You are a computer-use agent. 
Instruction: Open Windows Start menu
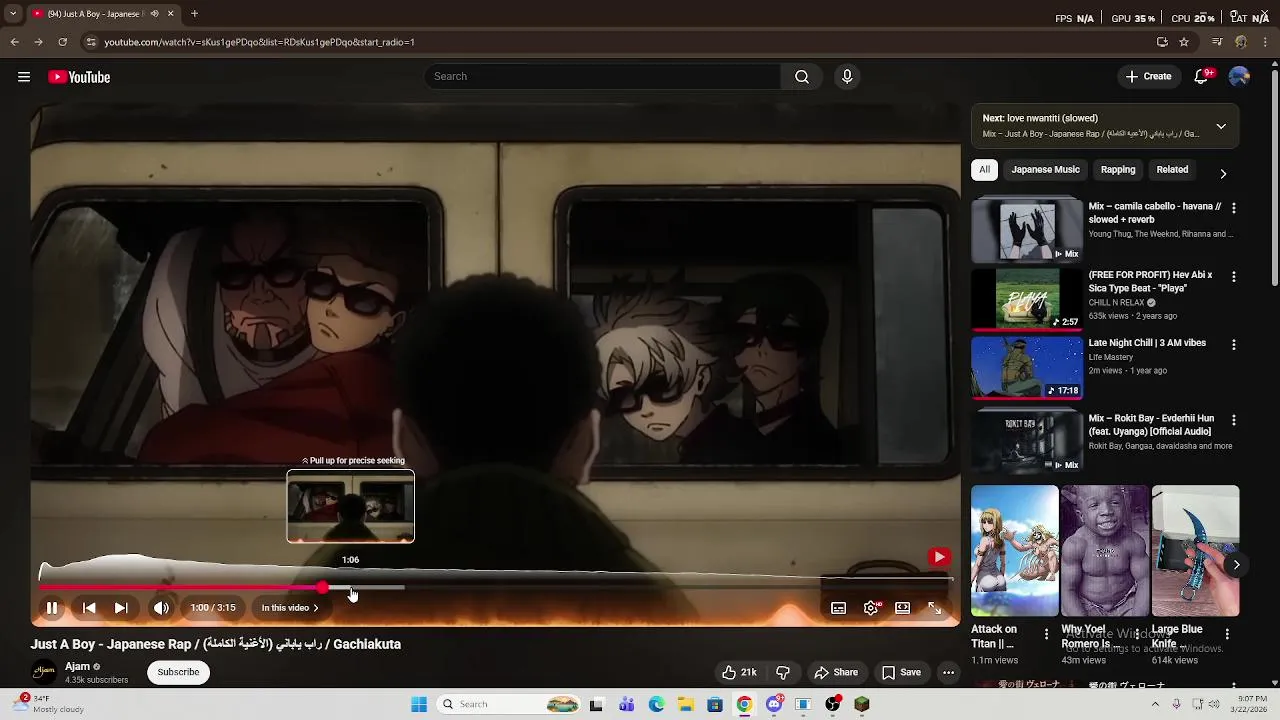point(419,704)
